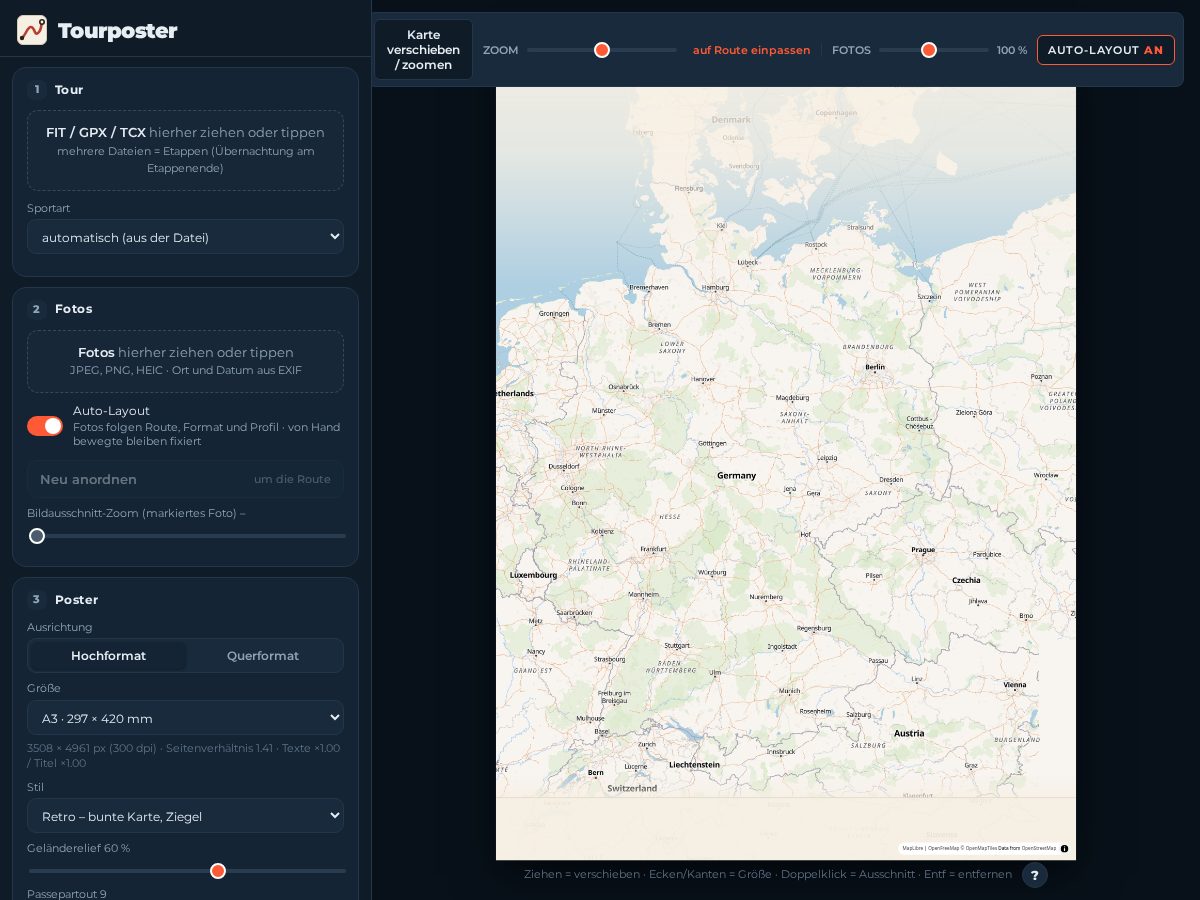Click the Tourposter title text
This screenshot has height=900, width=1200.
click(x=118, y=31)
